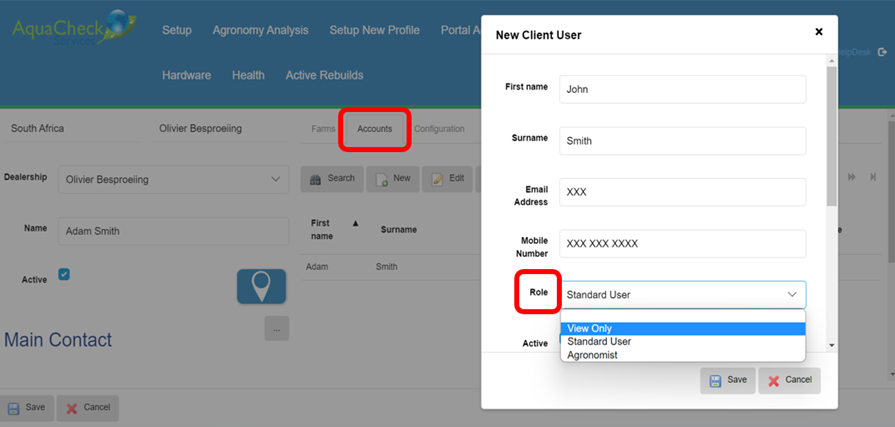Save the new client user in dialog

point(728,380)
